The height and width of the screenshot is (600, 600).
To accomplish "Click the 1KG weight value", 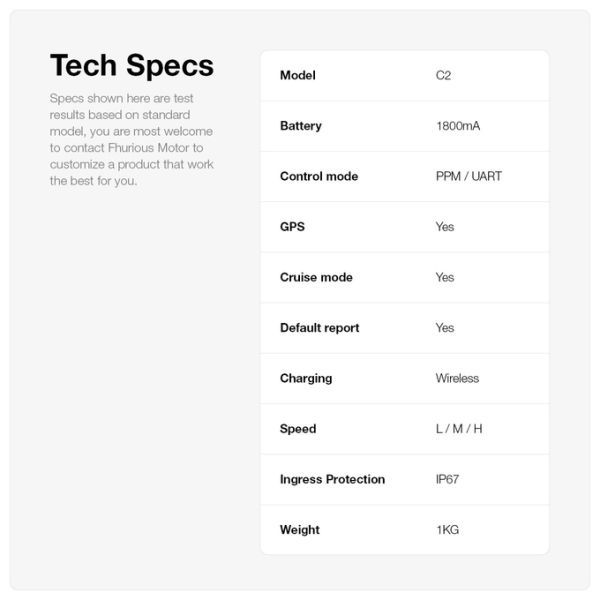I will 447,529.
